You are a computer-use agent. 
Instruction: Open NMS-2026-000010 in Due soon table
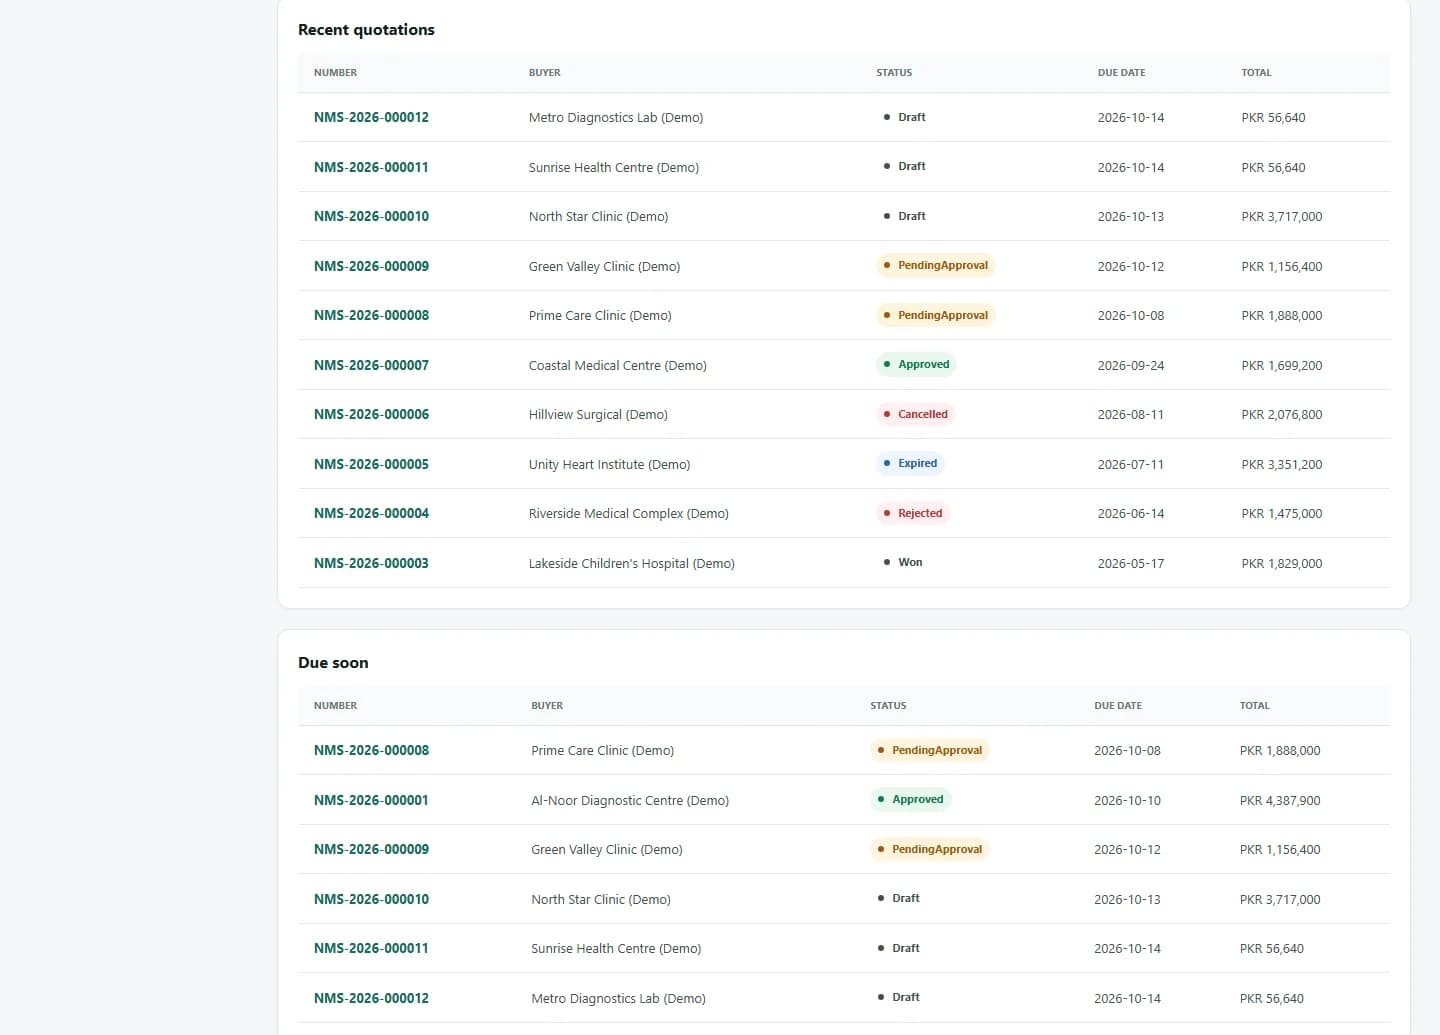click(x=371, y=899)
